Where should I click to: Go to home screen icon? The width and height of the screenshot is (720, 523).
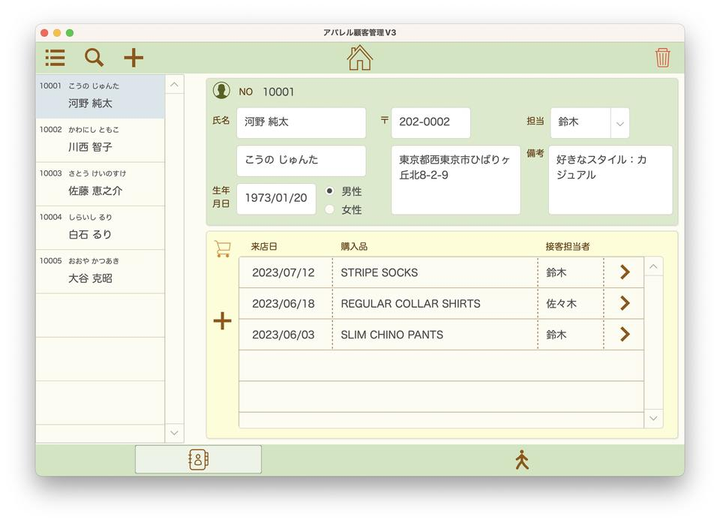click(359, 58)
